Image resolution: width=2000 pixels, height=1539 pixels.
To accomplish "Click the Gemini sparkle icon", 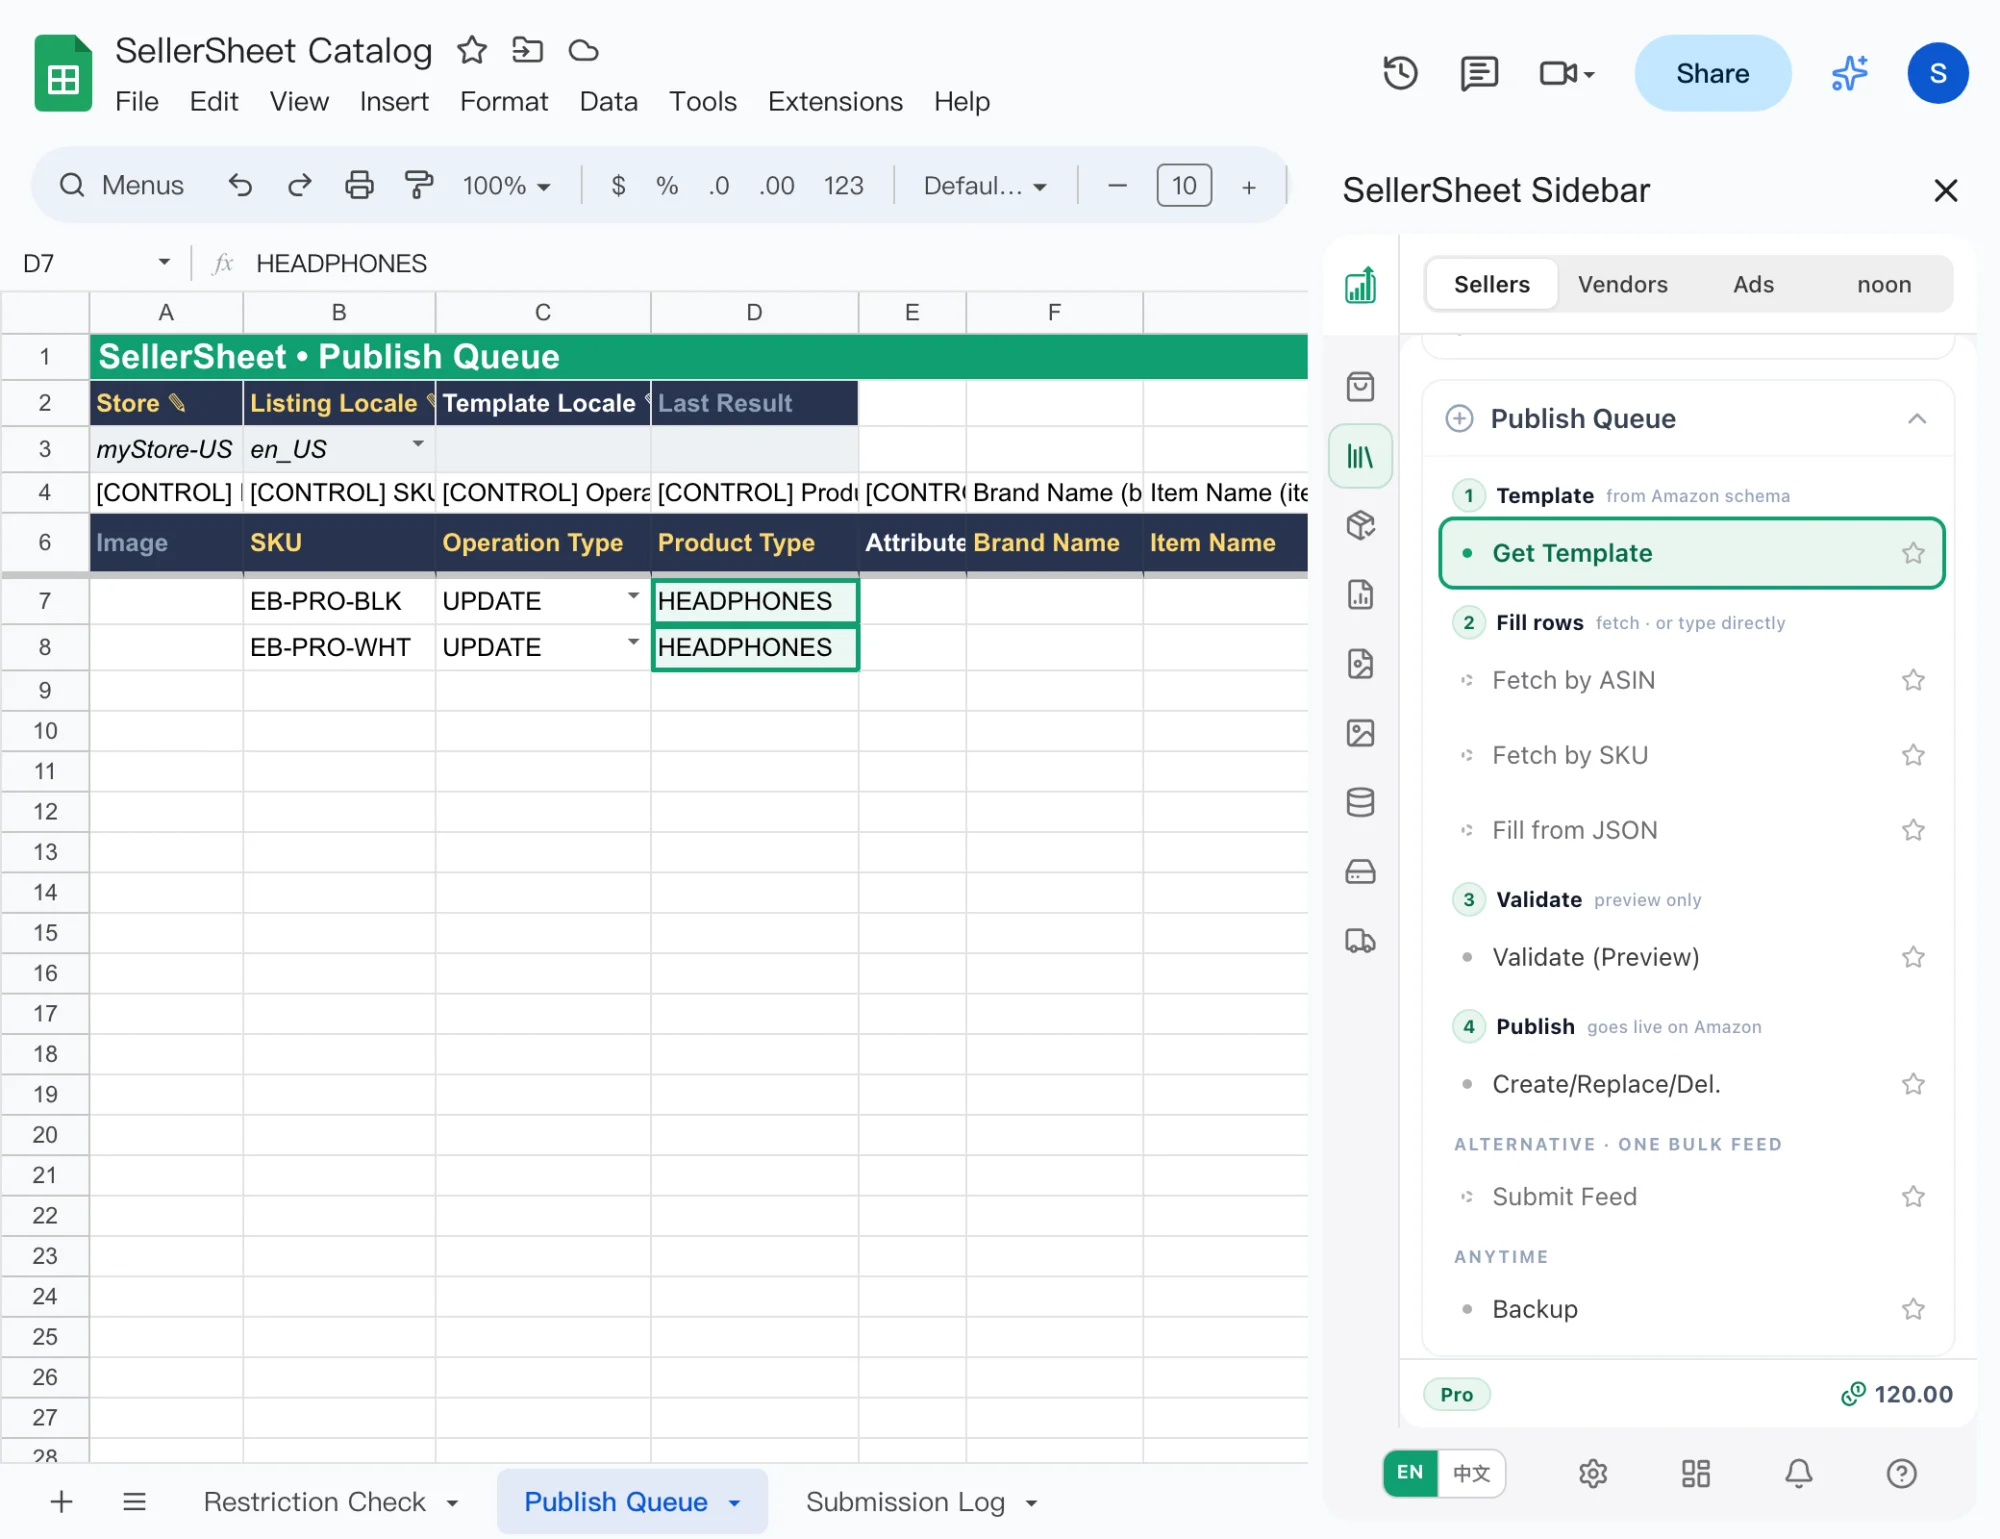I will click(x=1850, y=73).
